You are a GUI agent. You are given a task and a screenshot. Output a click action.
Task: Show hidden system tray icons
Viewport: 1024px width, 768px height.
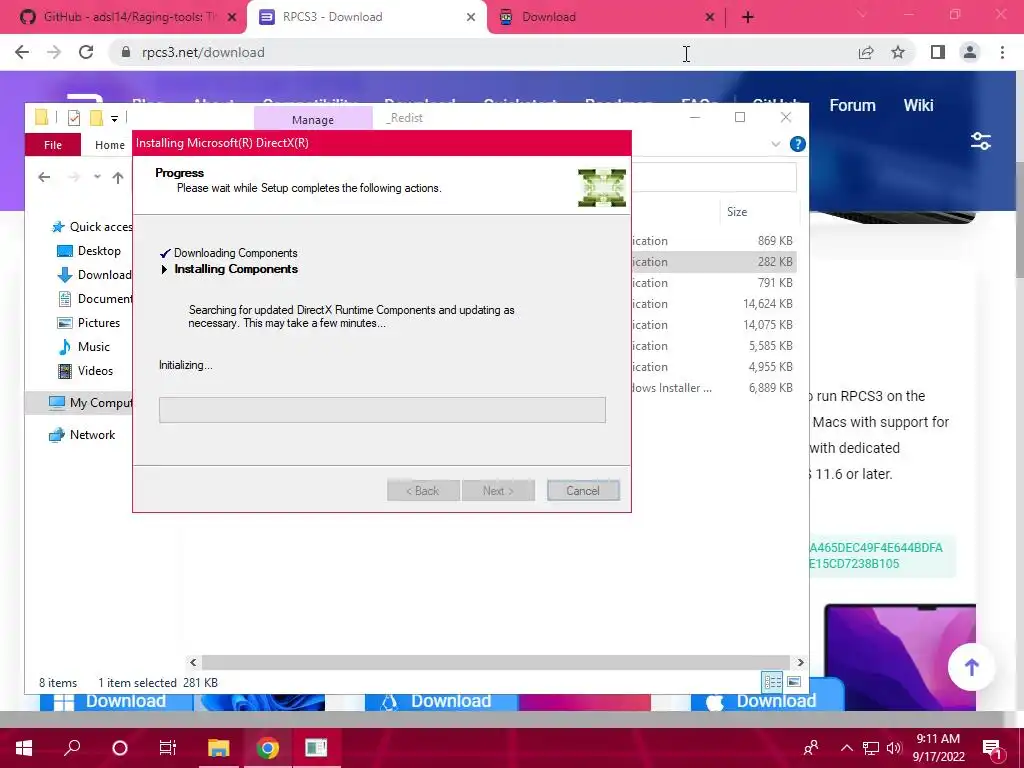click(x=846, y=748)
